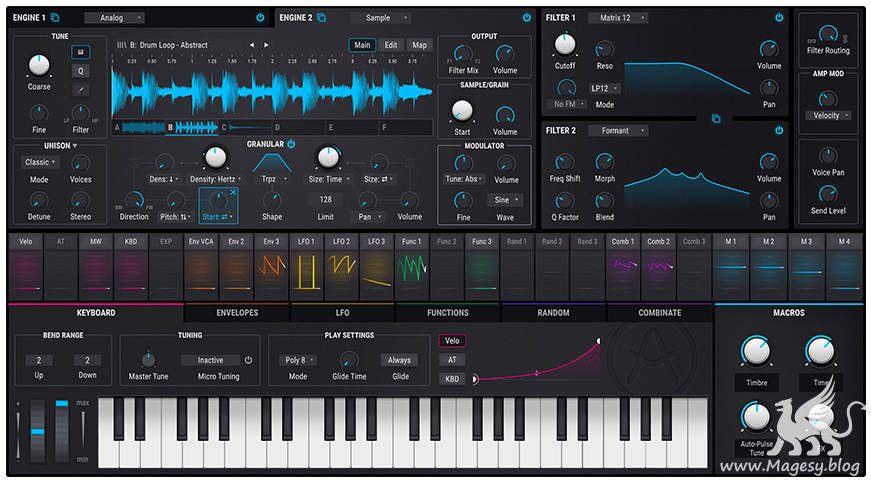Select the Keyboard tab
Viewport: 871px width, 482px height.
coord(96,313)
